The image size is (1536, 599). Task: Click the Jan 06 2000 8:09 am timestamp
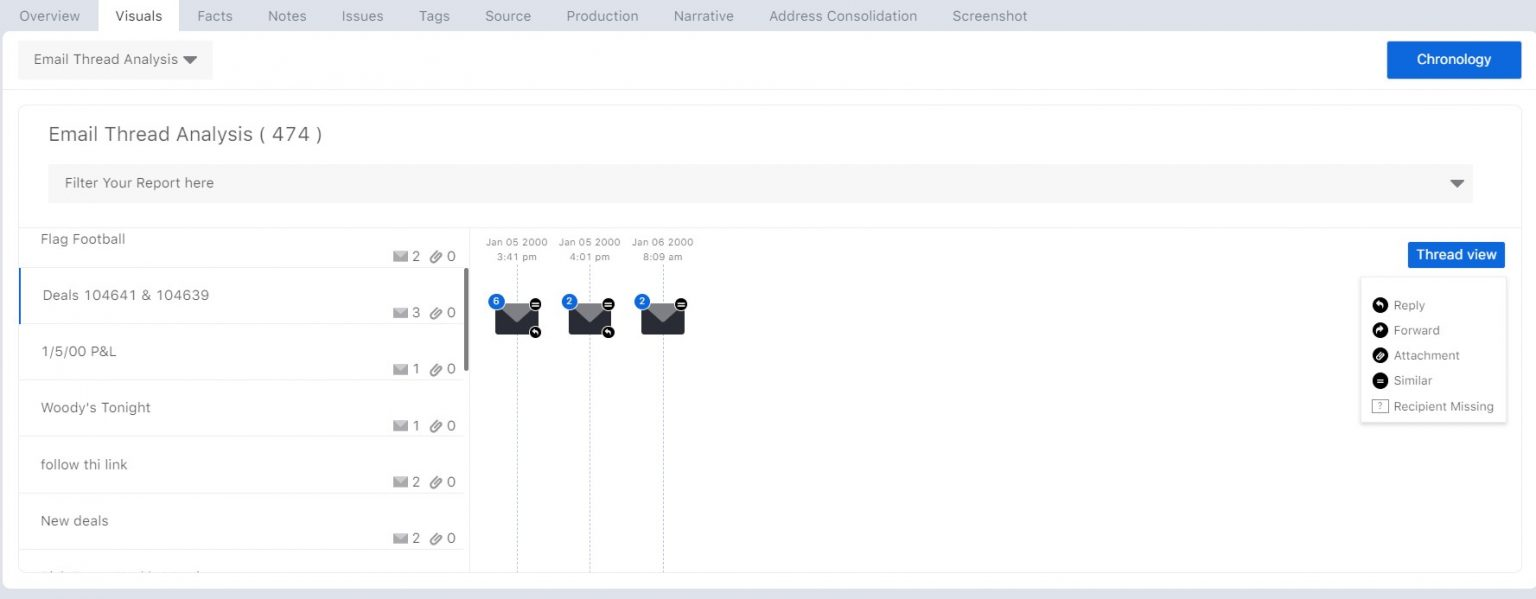tap(663, 249)
